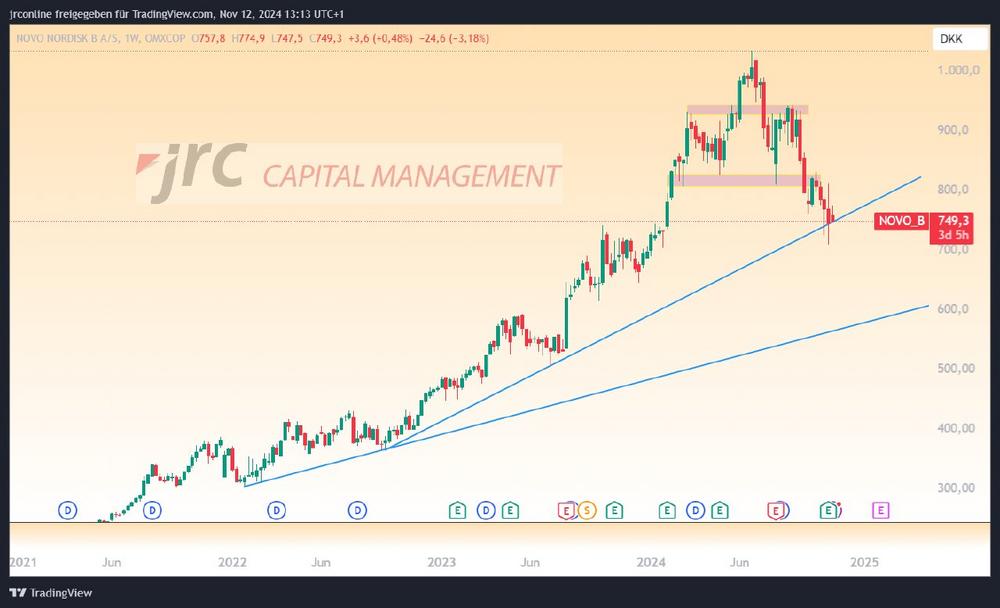This screenshot has width=1000, height=608.
Task: Click the orange S split marker
Action: point(587,510)
